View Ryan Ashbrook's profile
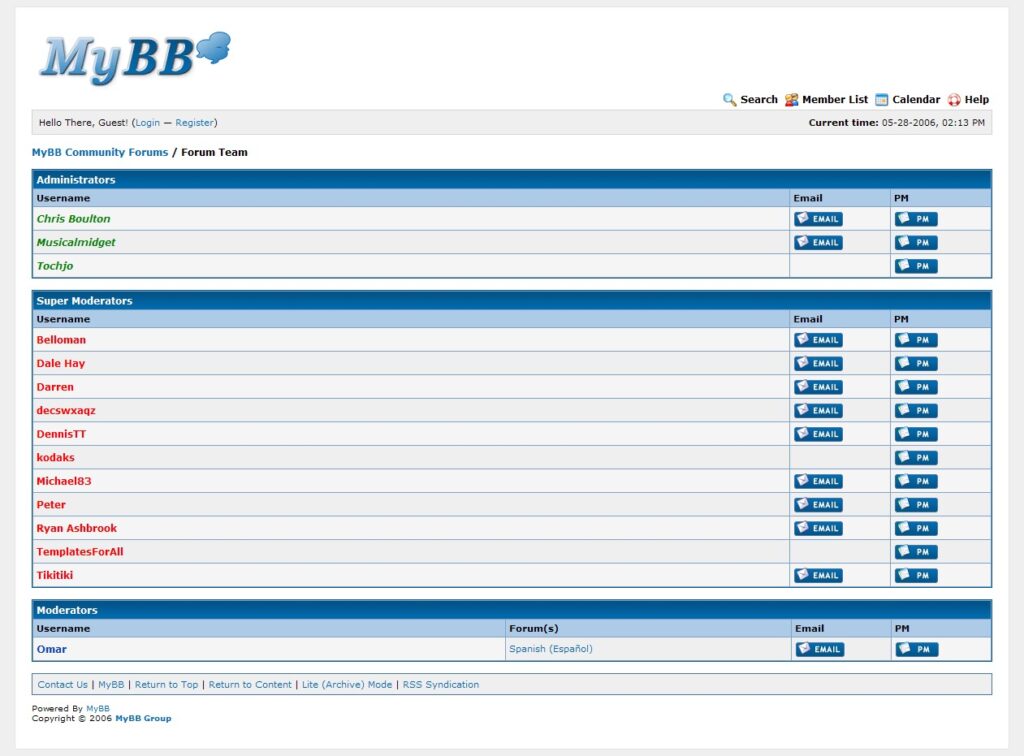This screenshot has width=1024, height=756. coord(77,529)
